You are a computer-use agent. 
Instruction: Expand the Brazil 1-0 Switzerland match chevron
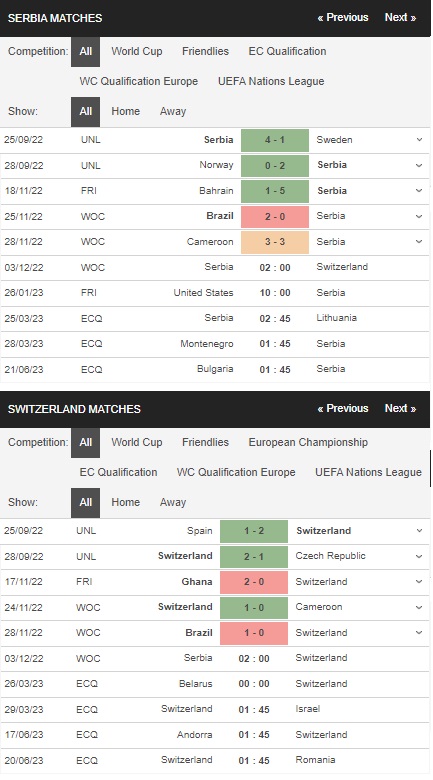click(419, 633)
